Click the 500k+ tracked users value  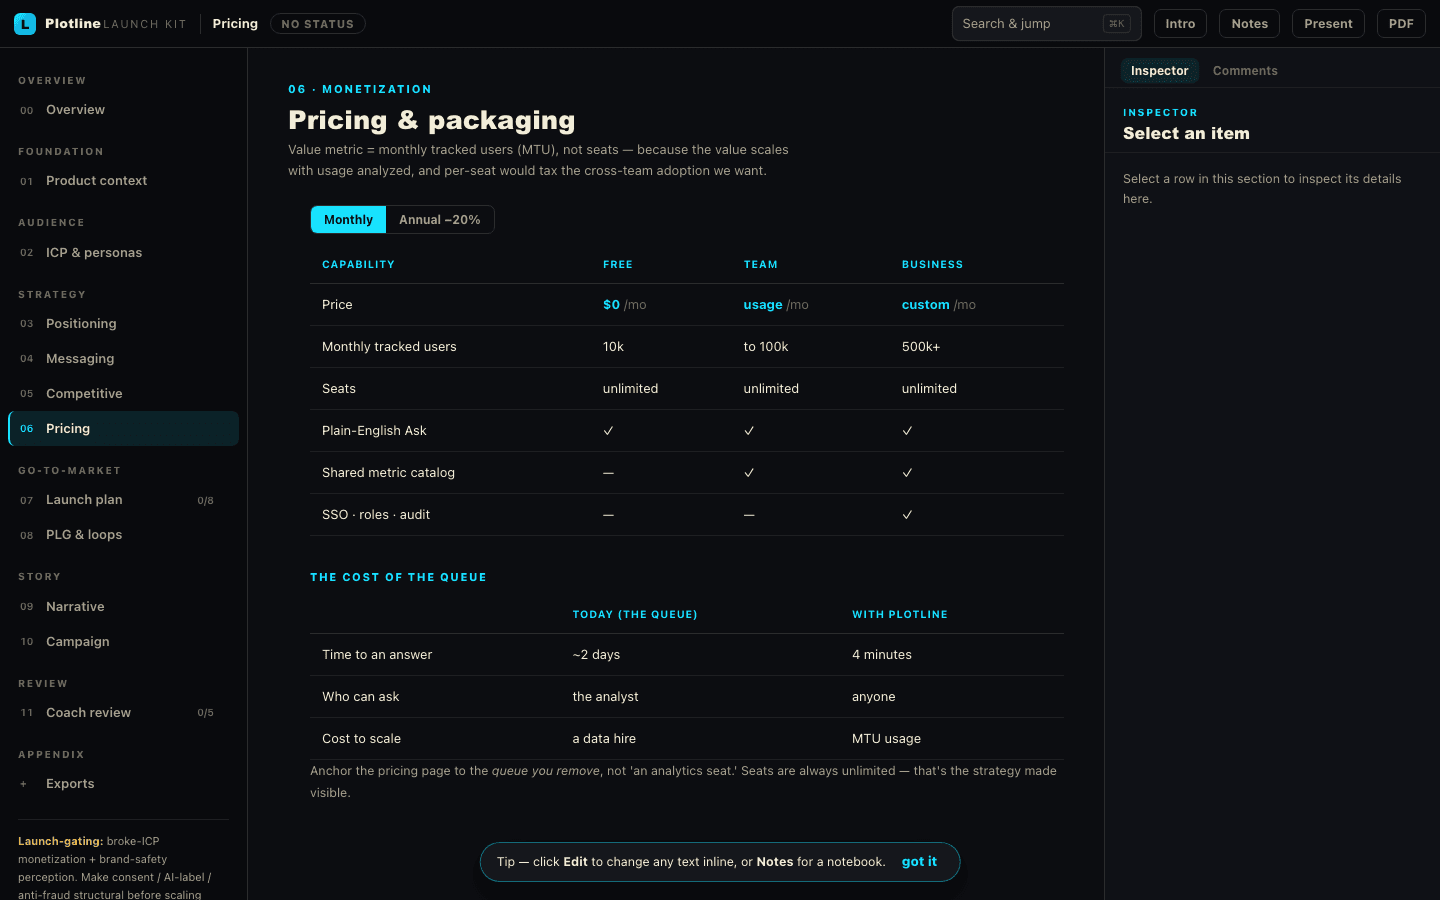(921, 347)
